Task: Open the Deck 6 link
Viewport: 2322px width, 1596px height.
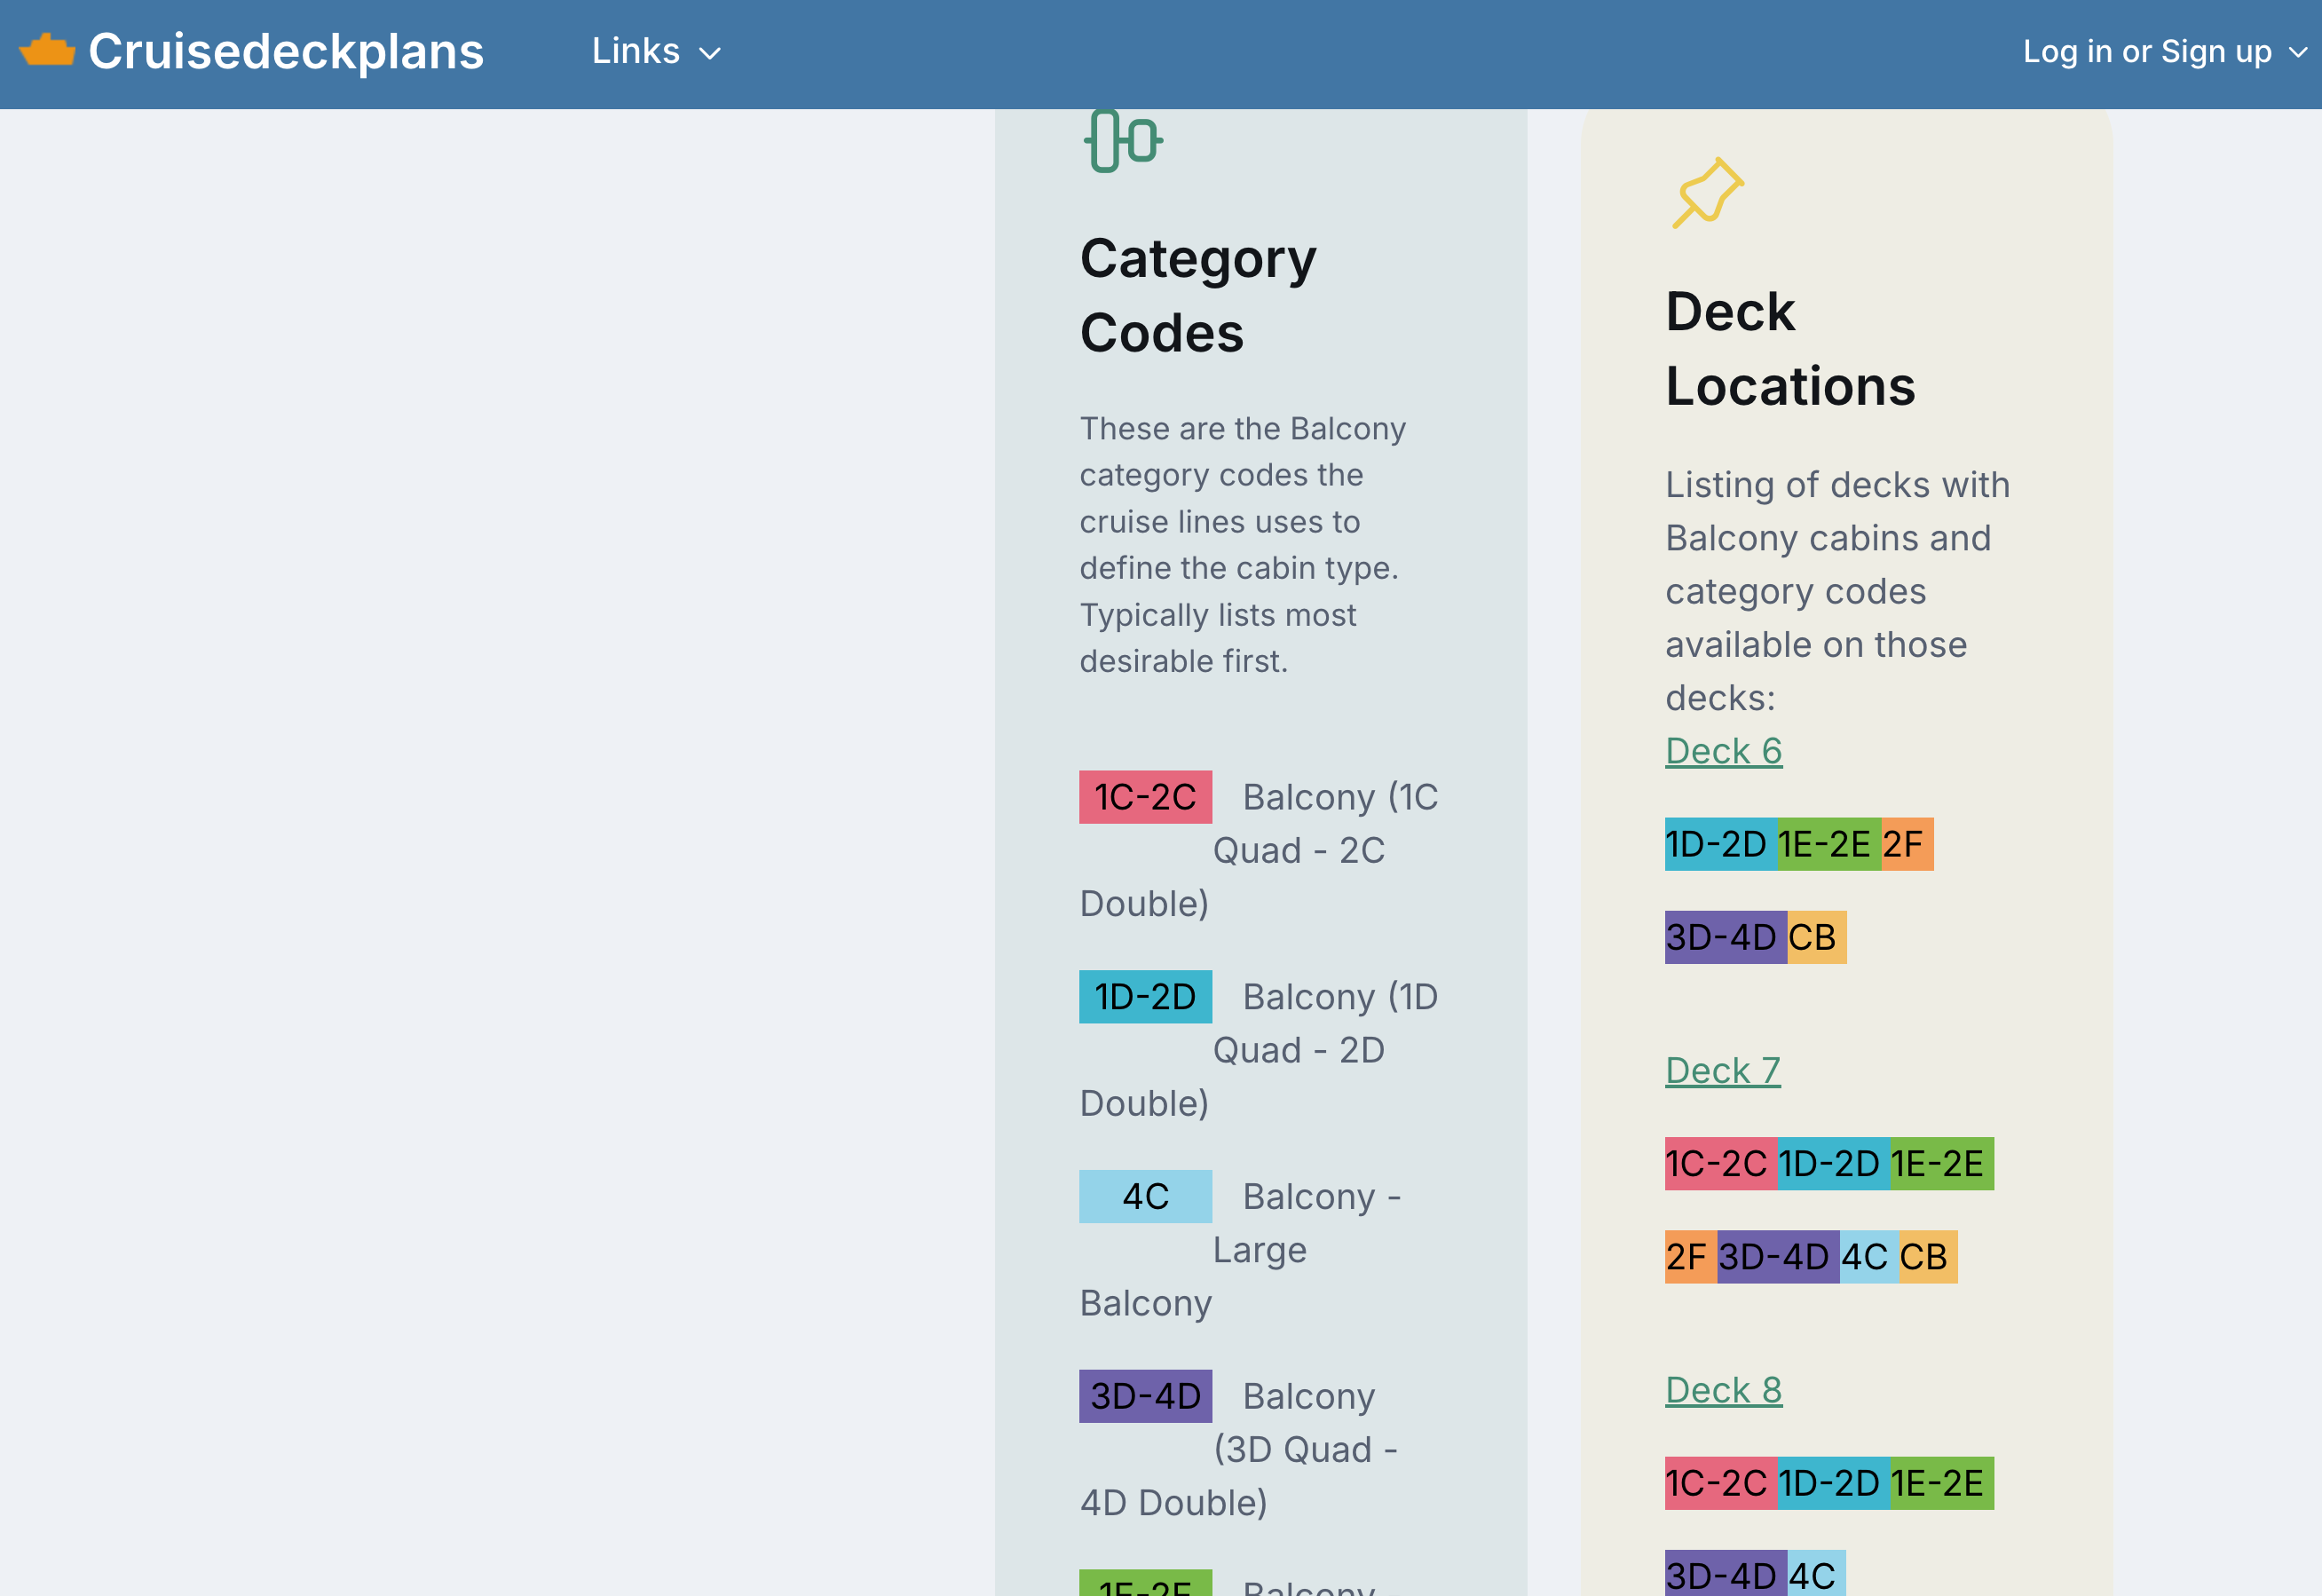Action: 1723,751
